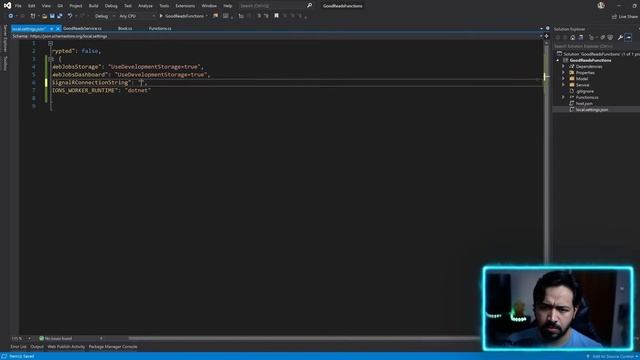Open the Edit menu

(x=31, y=6)
